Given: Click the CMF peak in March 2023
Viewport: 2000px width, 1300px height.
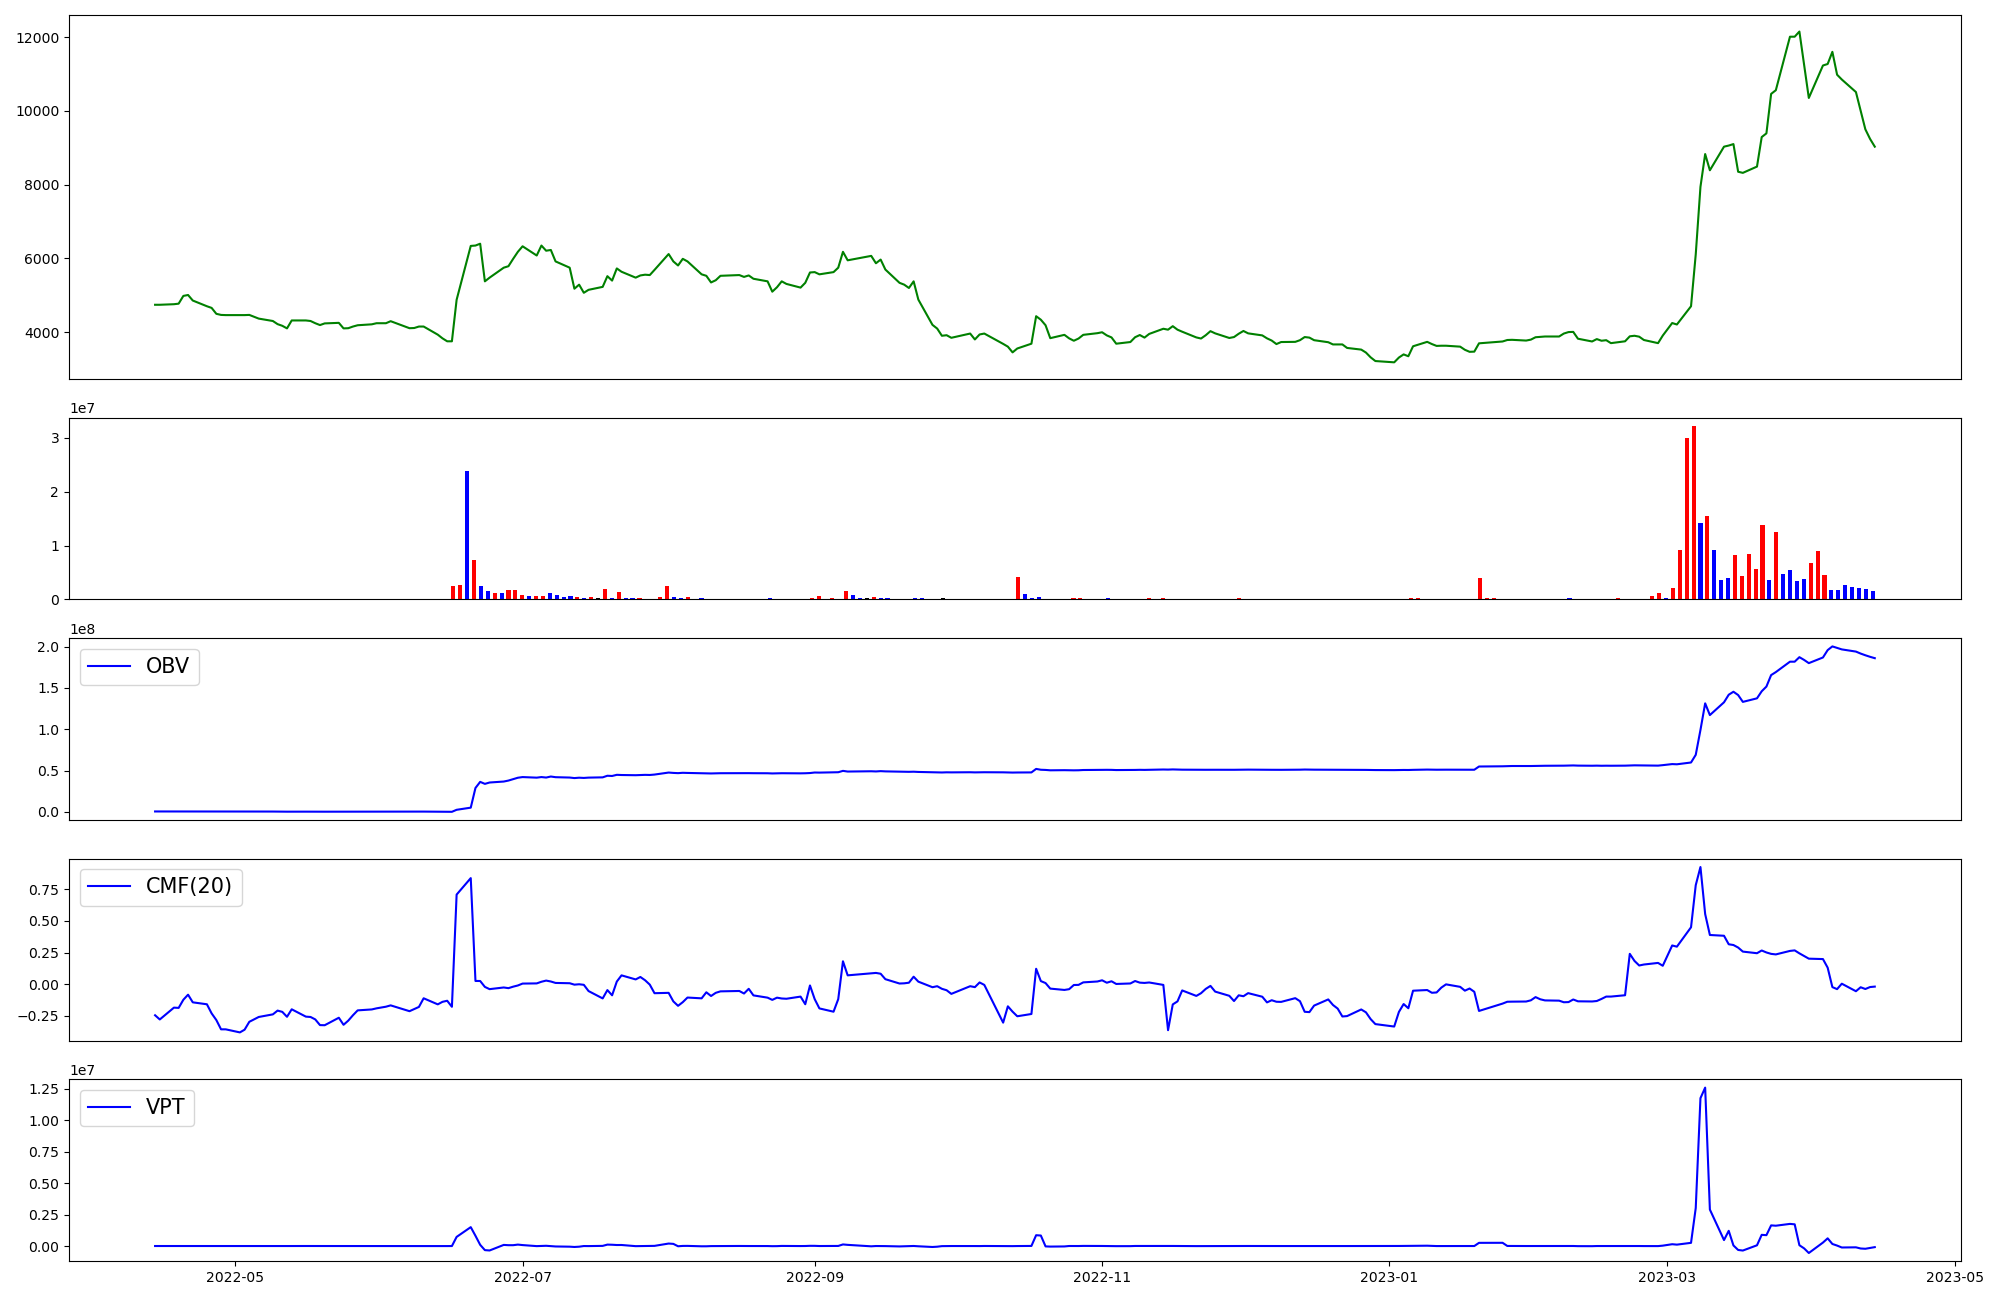Looking at the screenshot, I should 1700,868.
